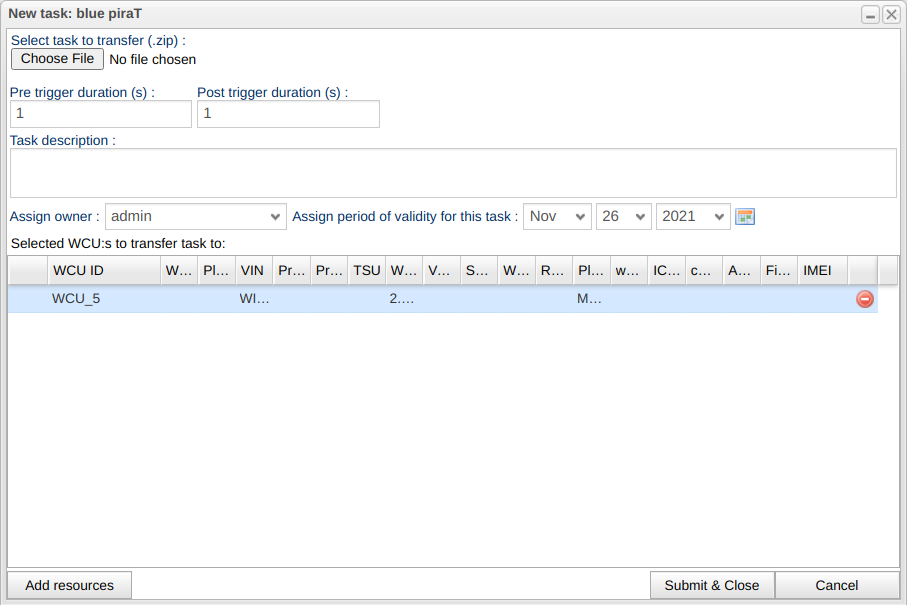The image size is (907, 605).
Task: Focus the Post trigger duration field
Action: pos(288,114)
